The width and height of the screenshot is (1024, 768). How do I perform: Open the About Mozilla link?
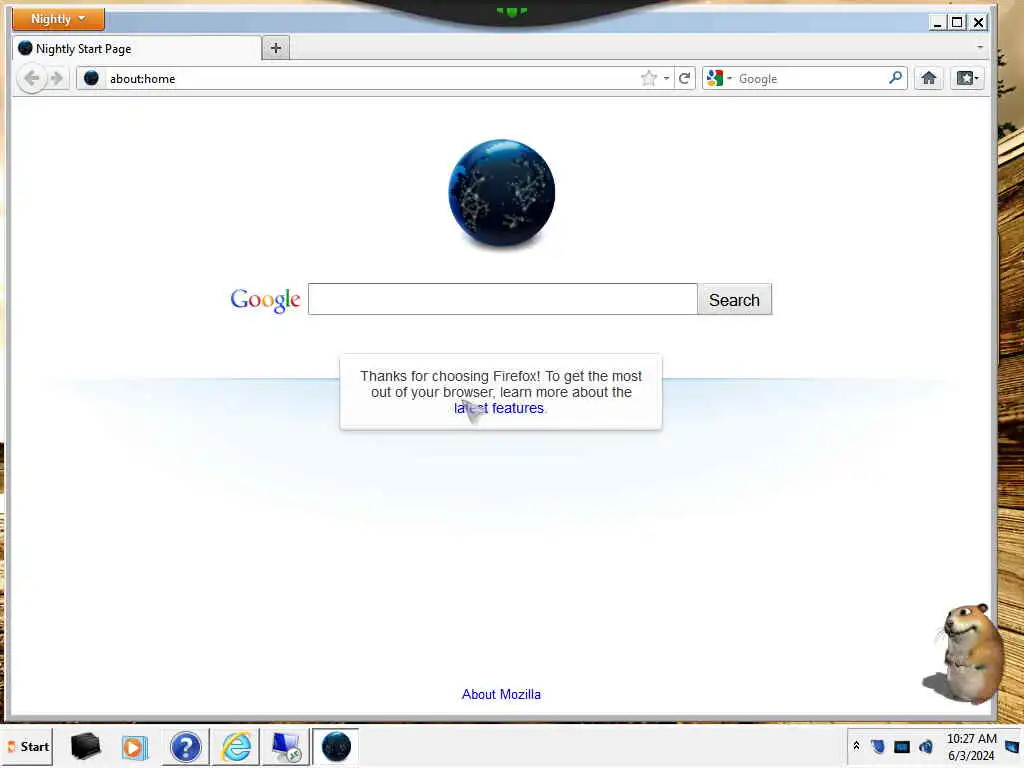click(501, 694)
